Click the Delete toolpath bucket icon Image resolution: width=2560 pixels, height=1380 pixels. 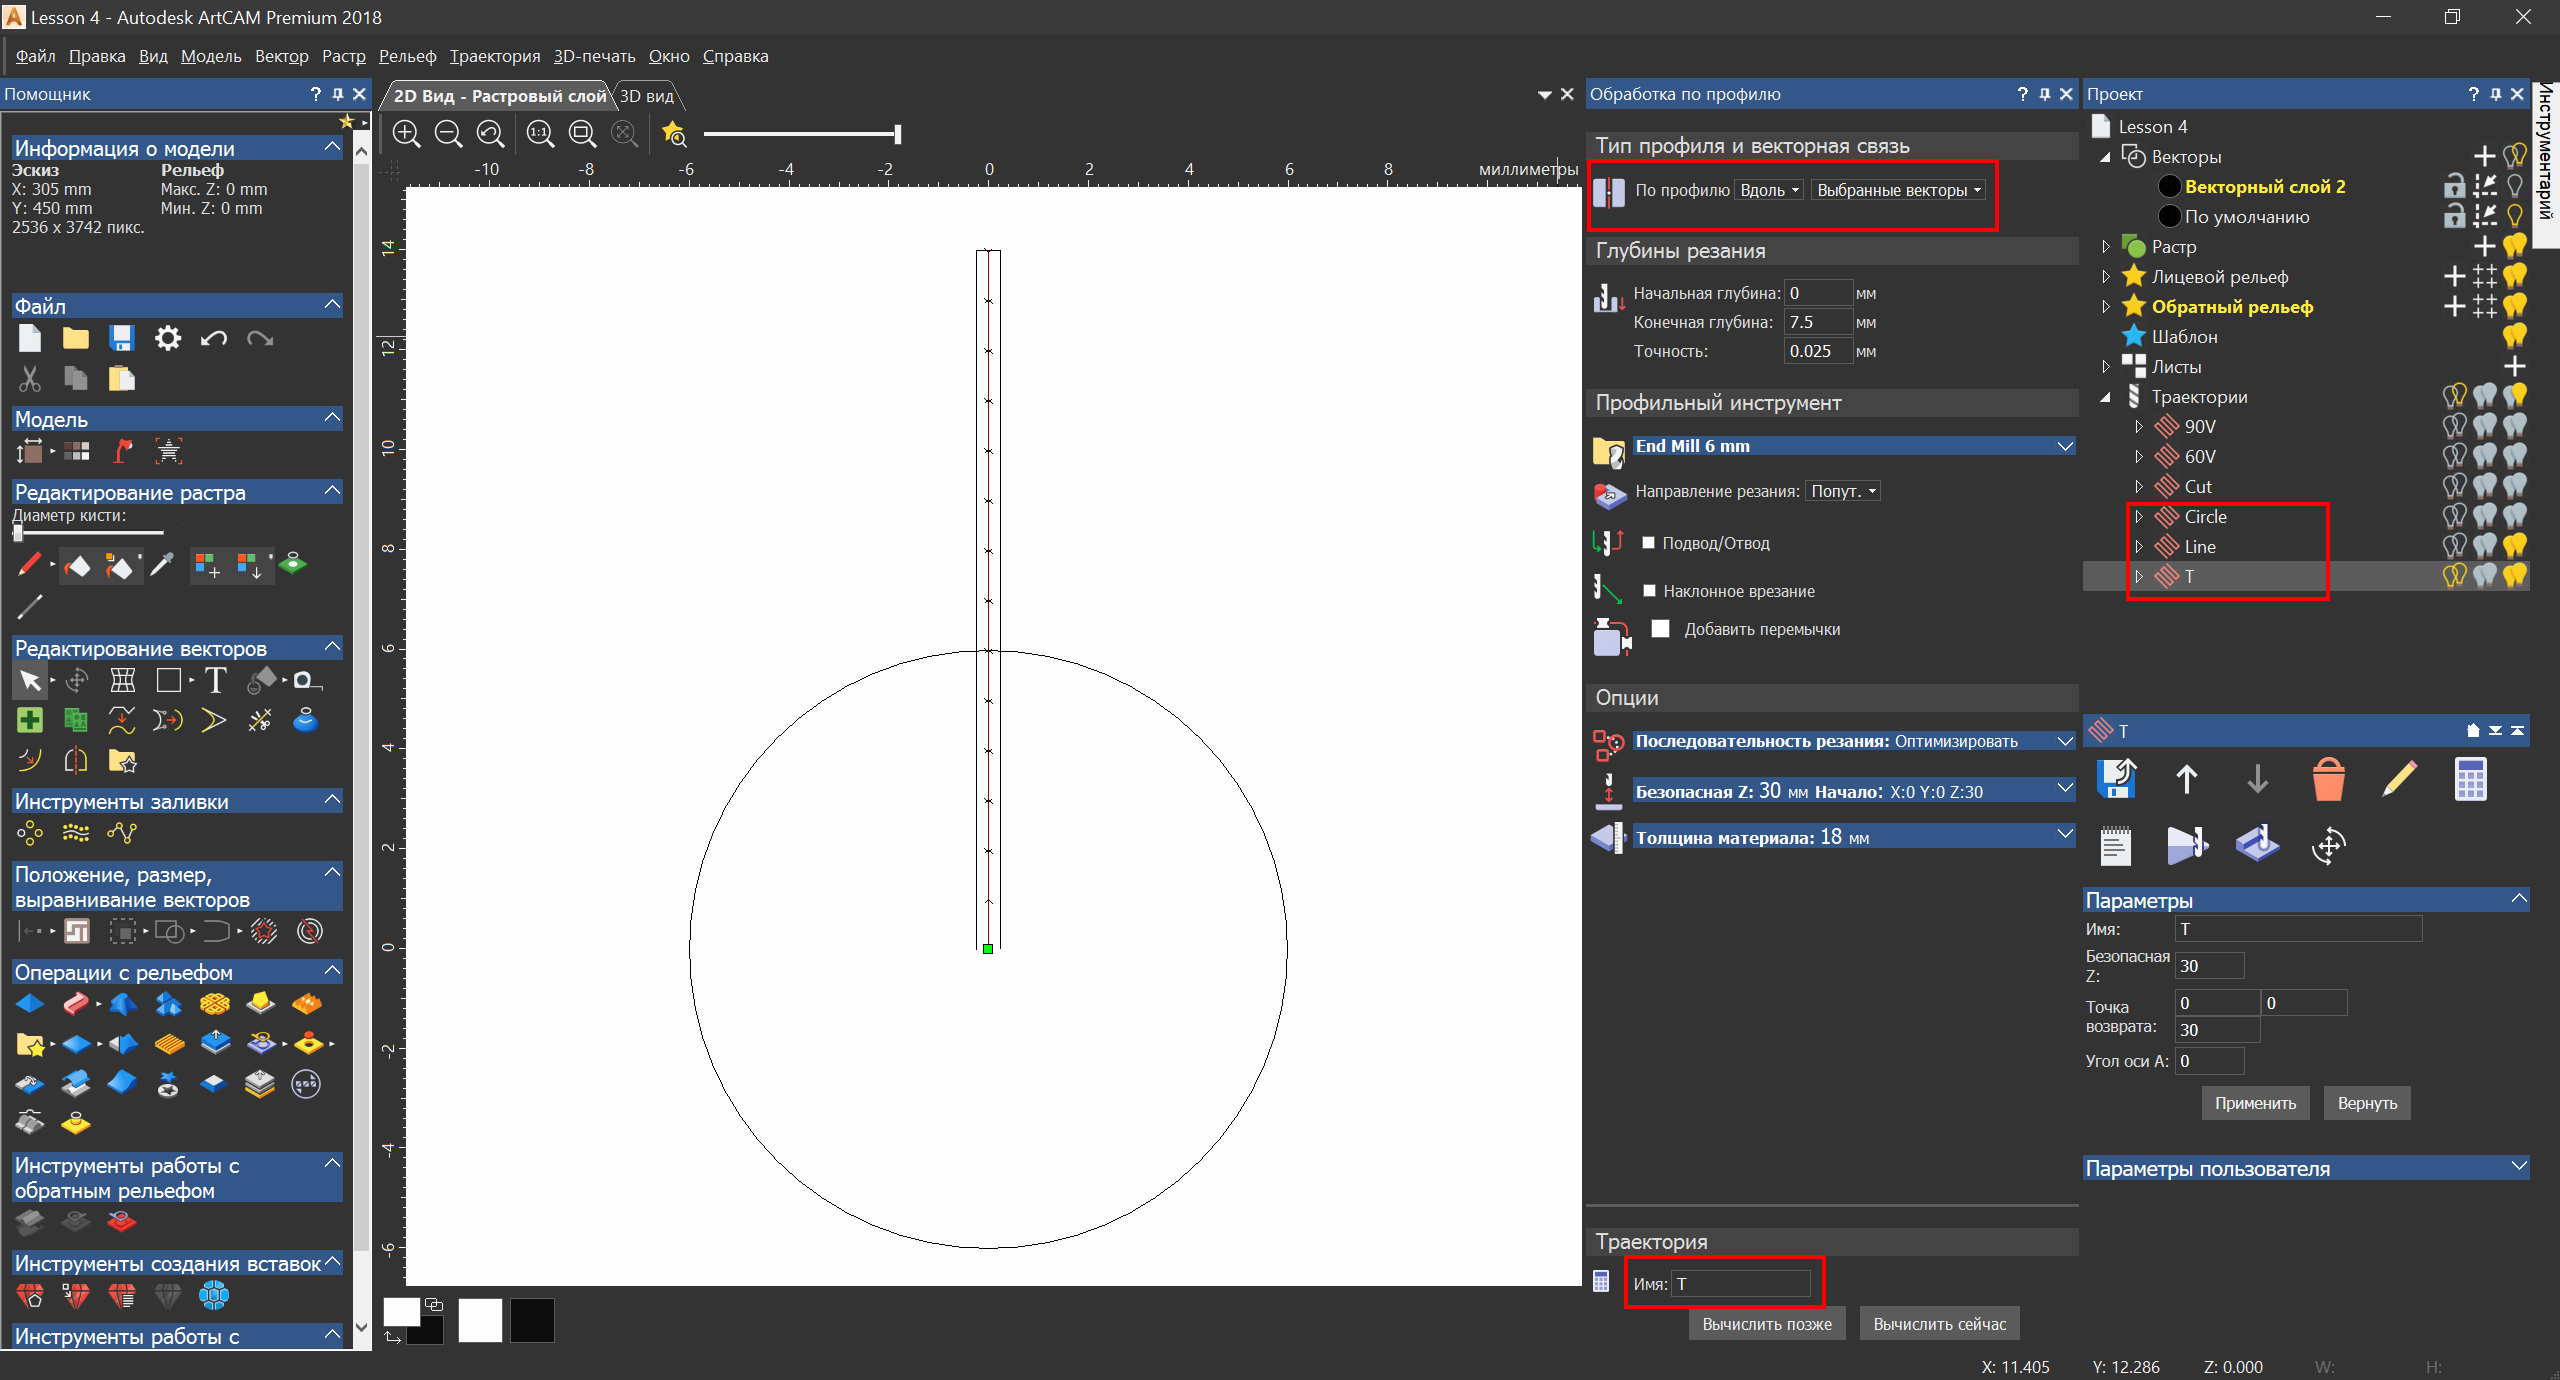click(x=2328, y=780)
